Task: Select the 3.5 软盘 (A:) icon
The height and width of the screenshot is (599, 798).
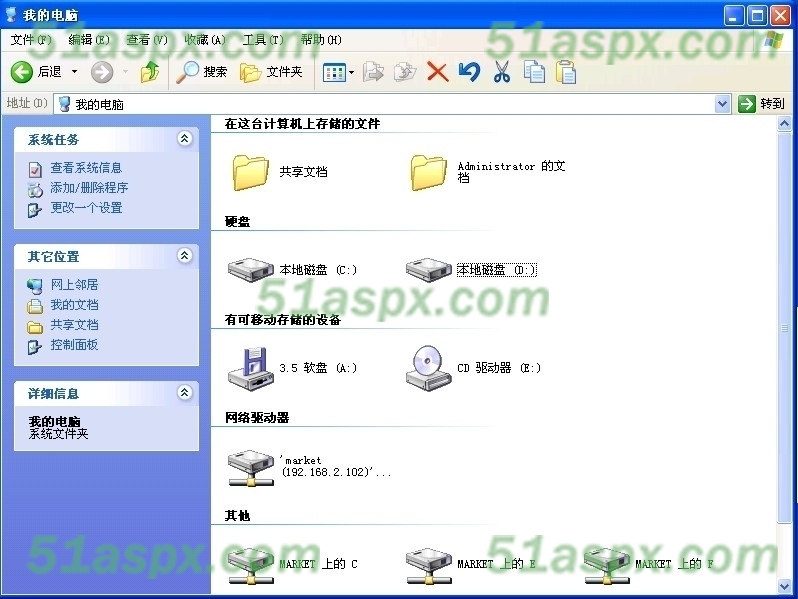Action: click(x=250, y=369)
